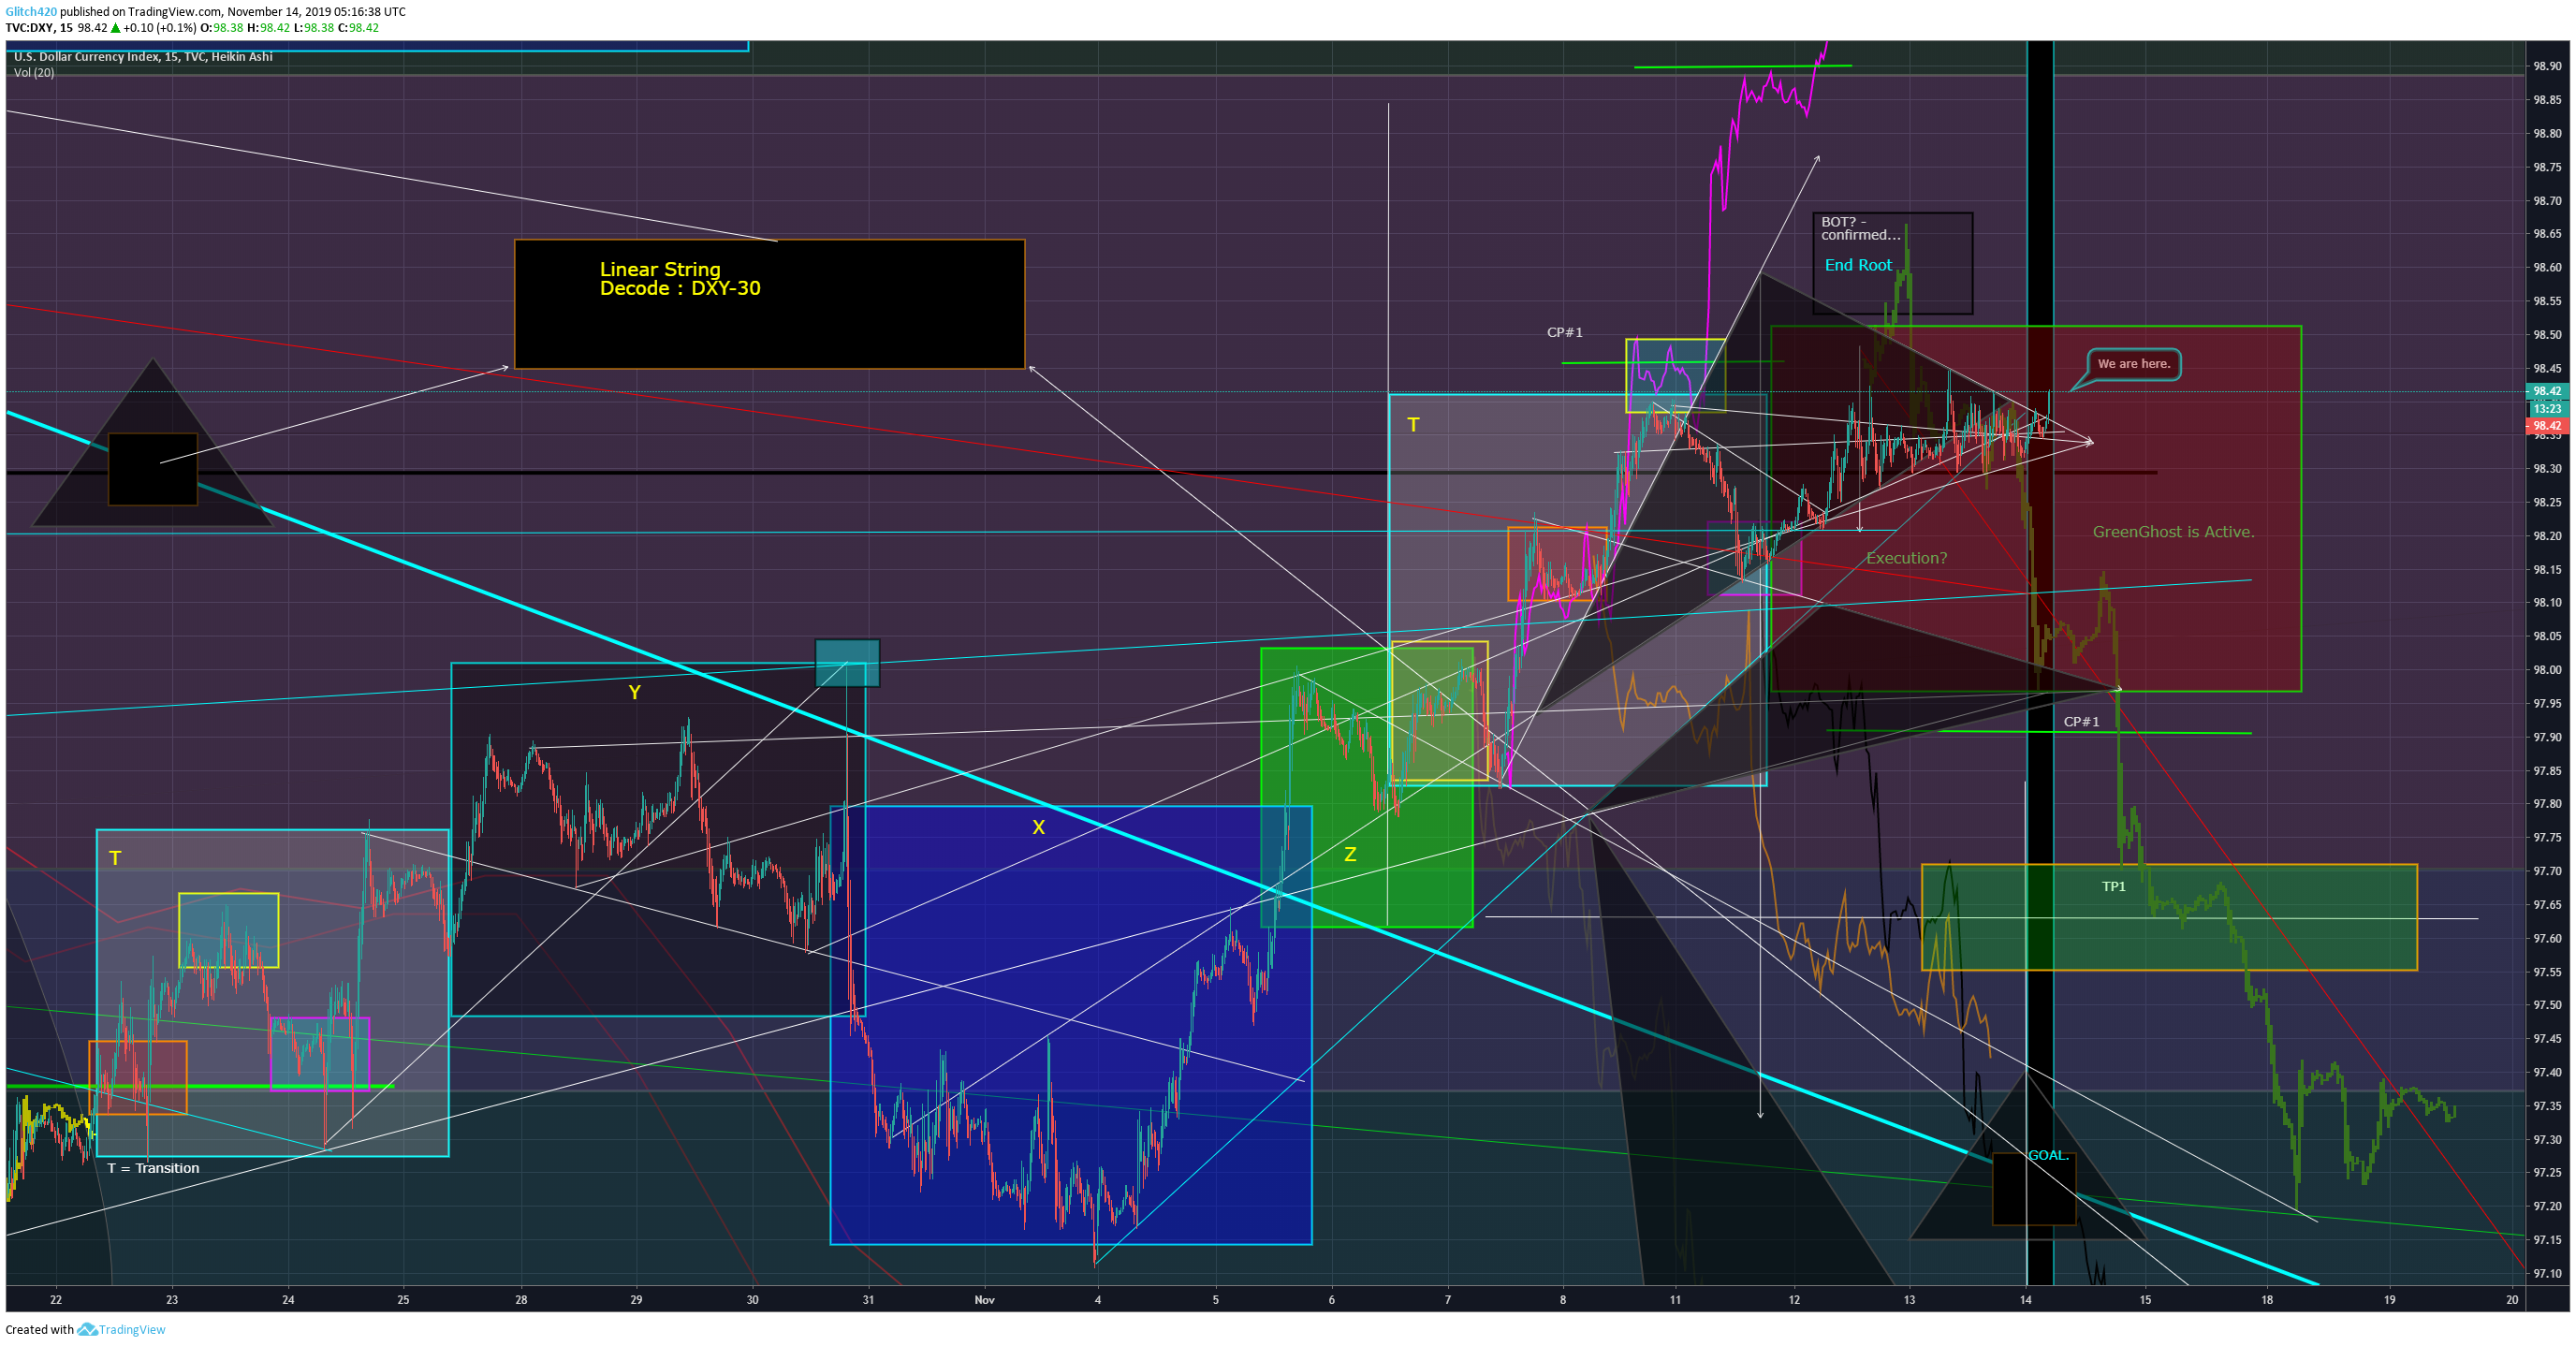Click the '22' date on the time axis
Viewport: 2576px width, 1346px height.
point(56,1300)
